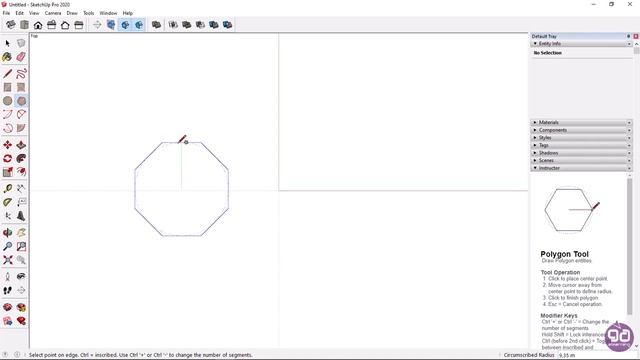
Task: Select the Line pencil tool
Action: coord(7,74)
